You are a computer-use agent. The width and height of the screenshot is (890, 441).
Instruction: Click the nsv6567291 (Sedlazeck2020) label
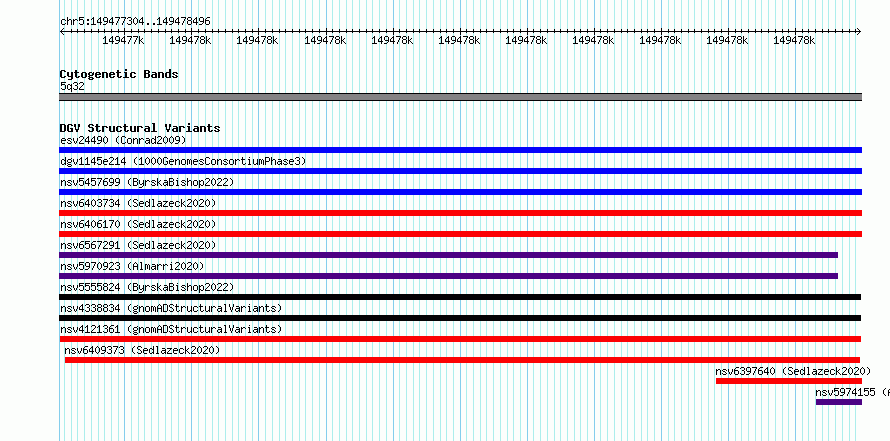click(138, 245)
